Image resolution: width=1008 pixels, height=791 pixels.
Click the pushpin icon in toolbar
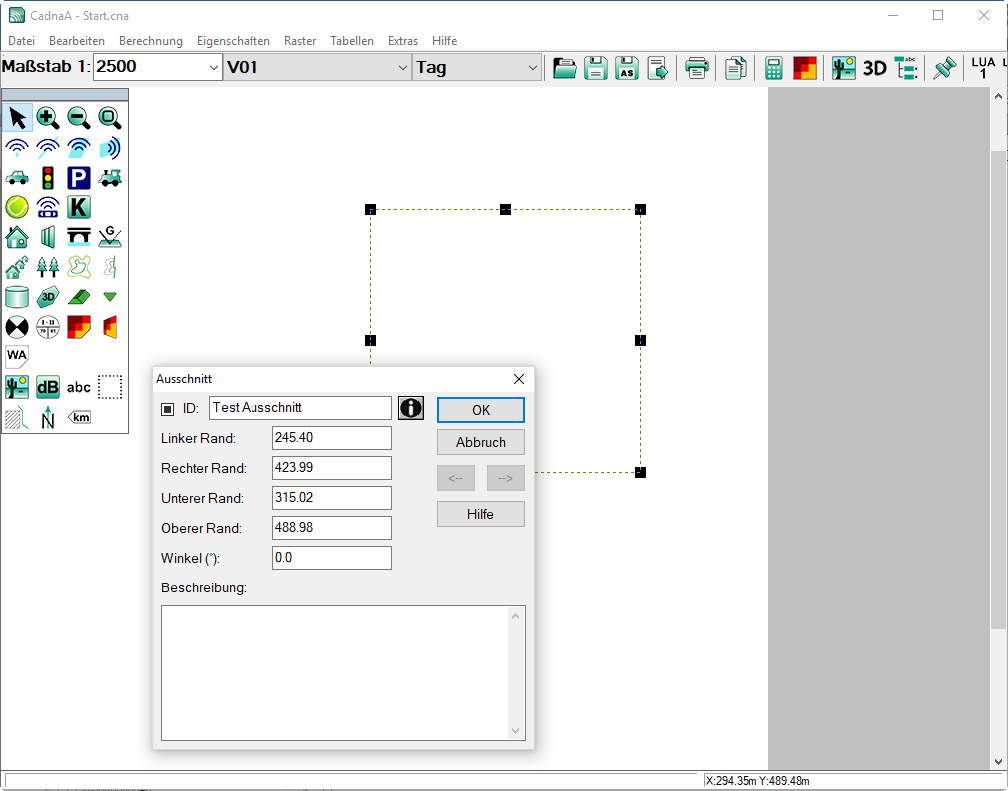(x=945, y=68)
